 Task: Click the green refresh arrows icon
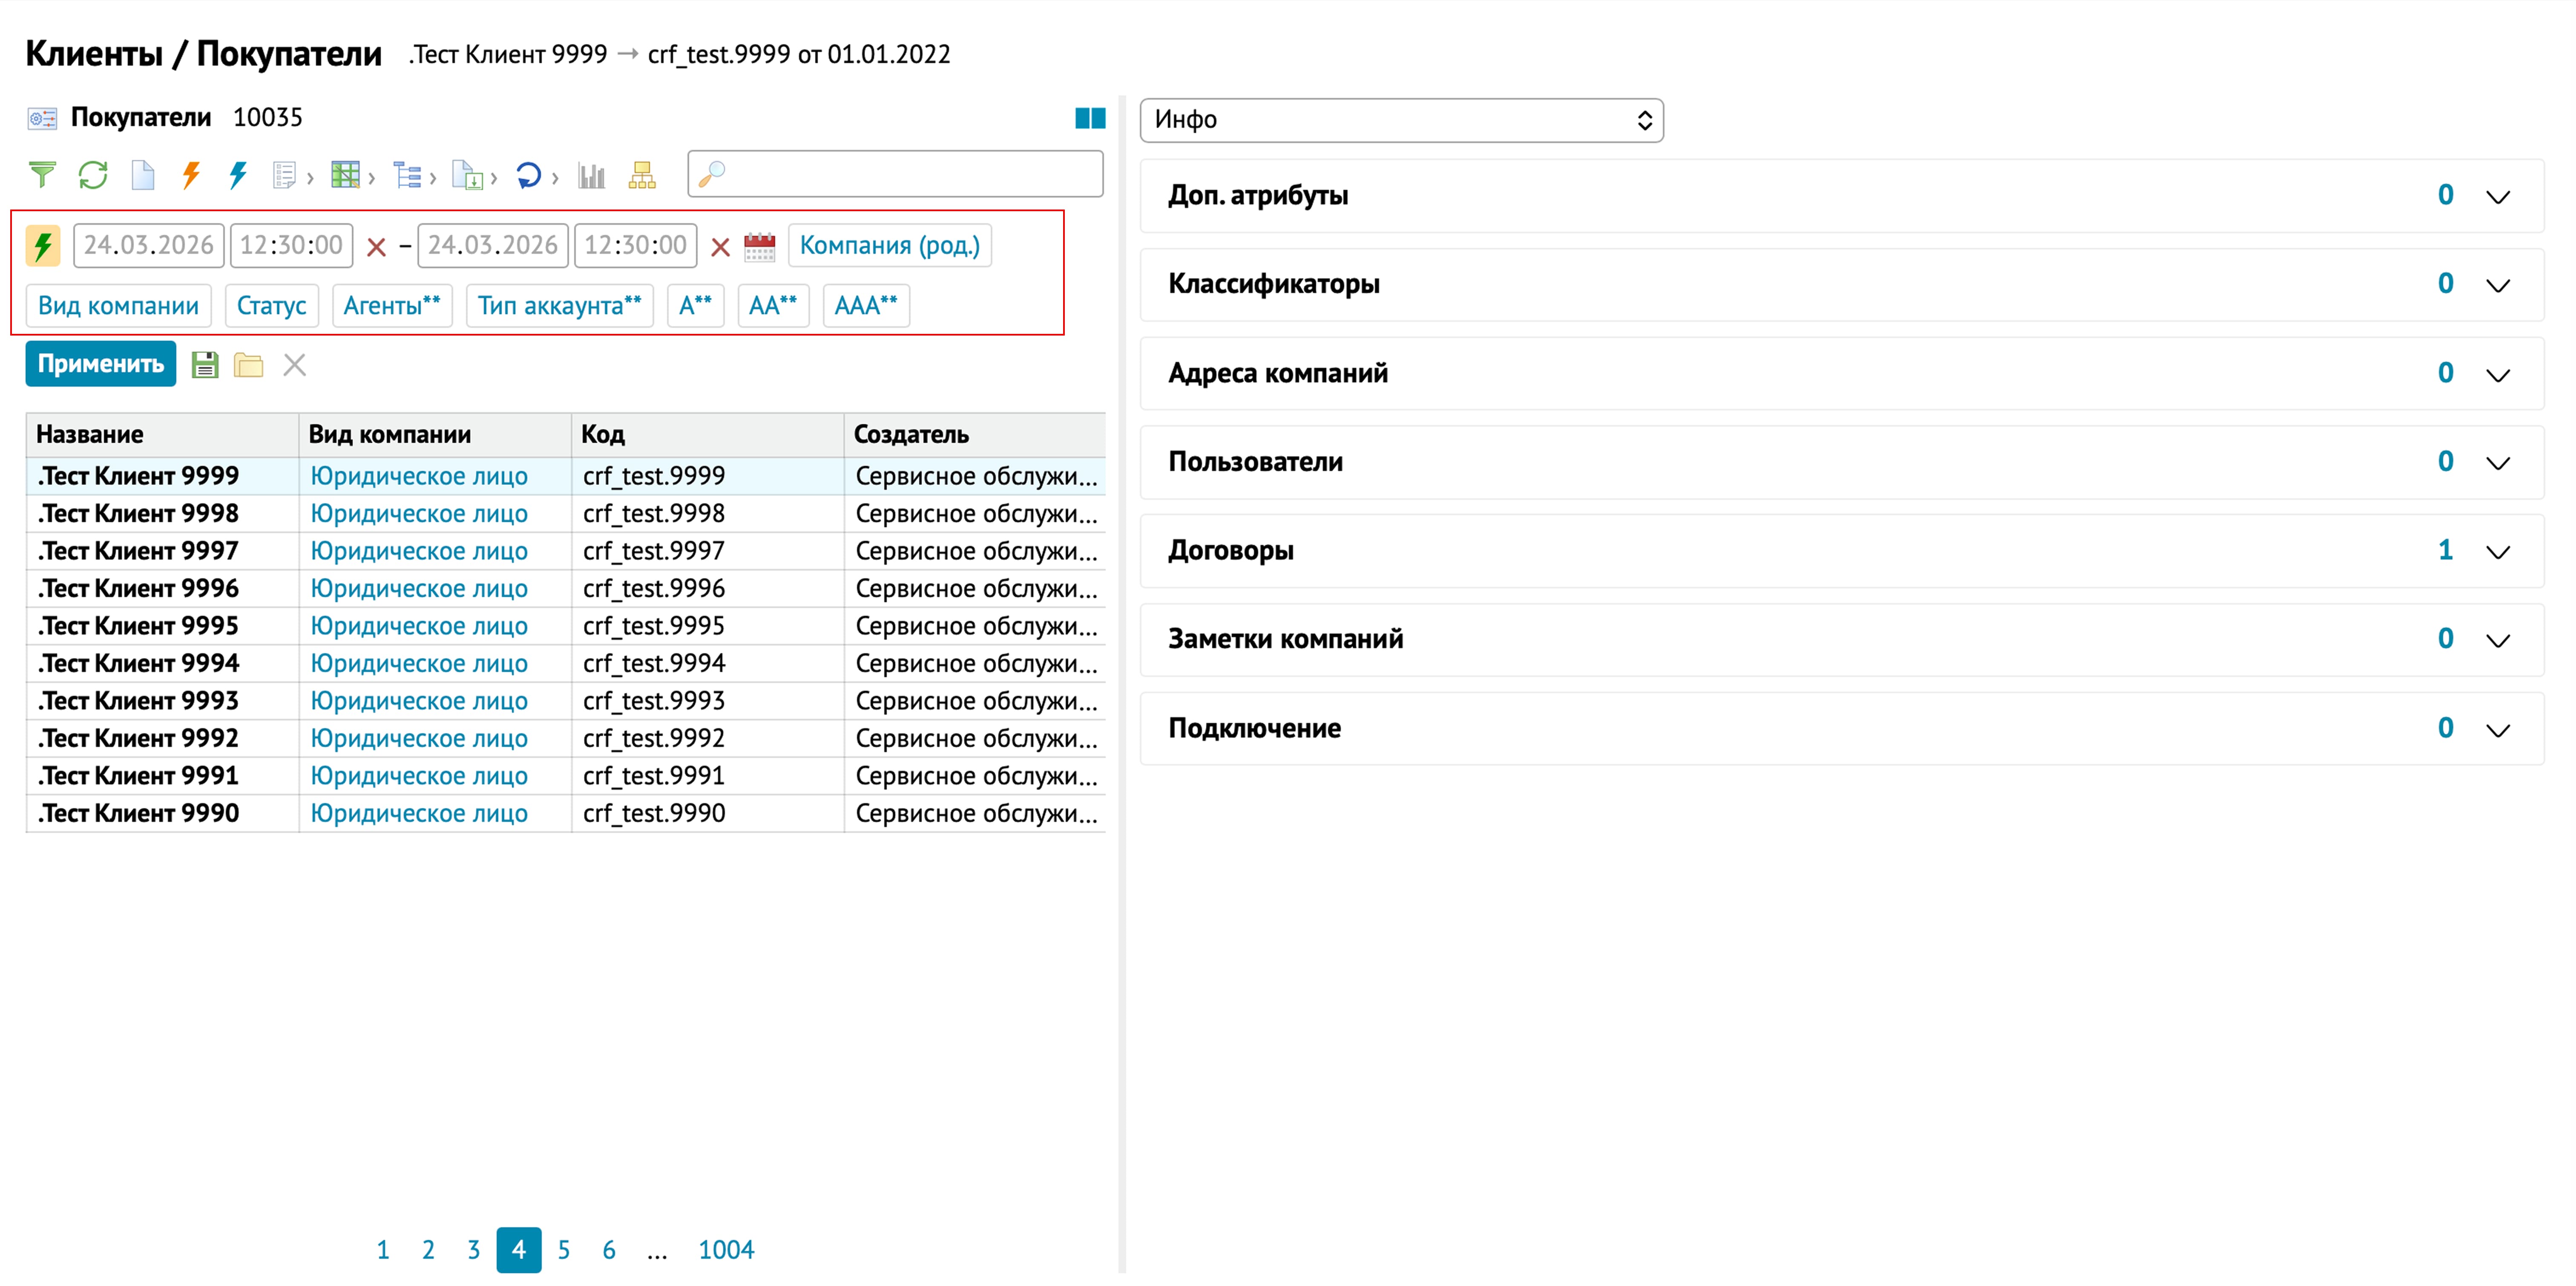click(x=93, y=175)
